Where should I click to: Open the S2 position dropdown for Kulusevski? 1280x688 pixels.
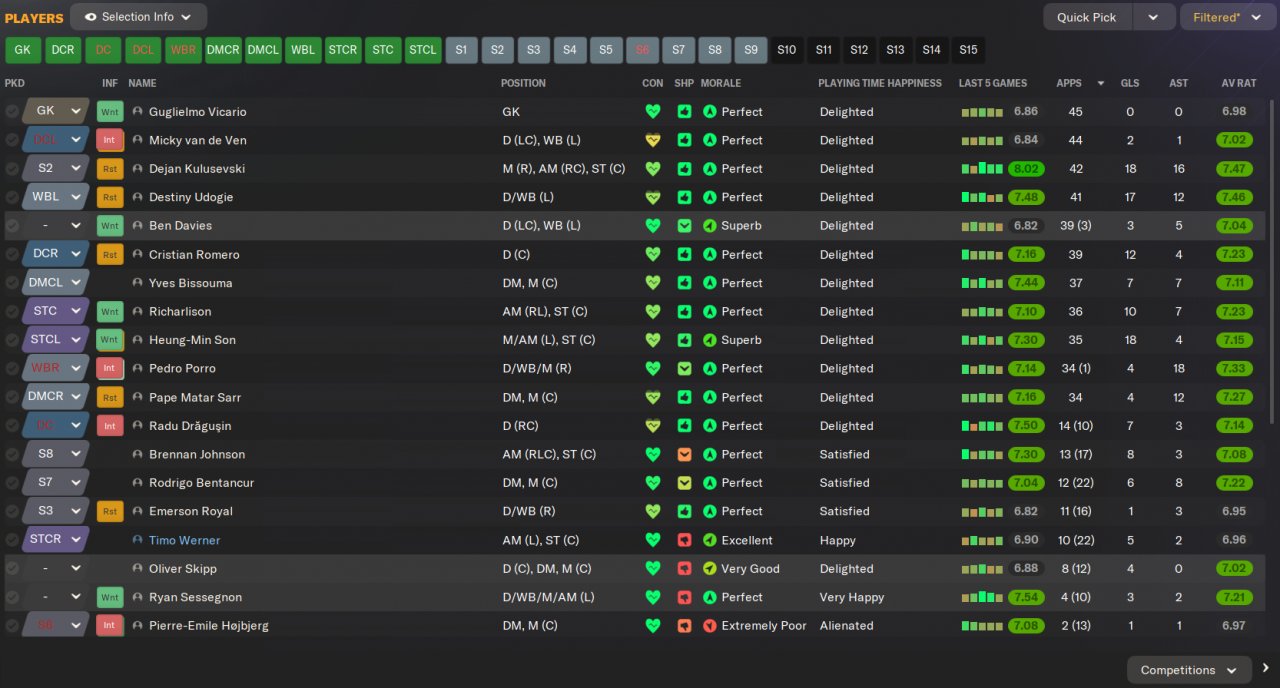point(55,168)
